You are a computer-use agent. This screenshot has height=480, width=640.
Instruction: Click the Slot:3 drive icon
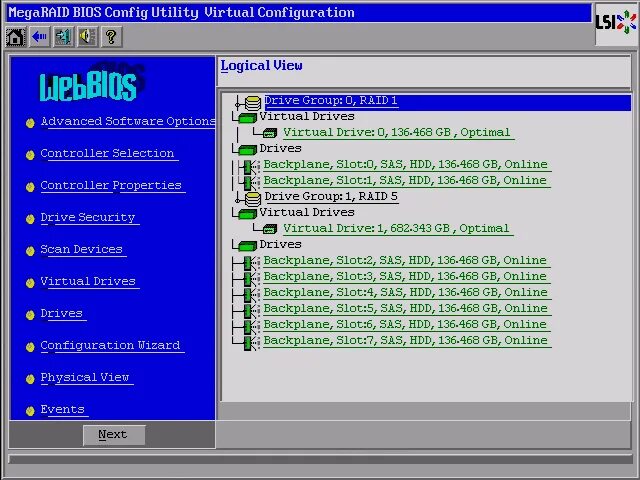coord(249,279)
